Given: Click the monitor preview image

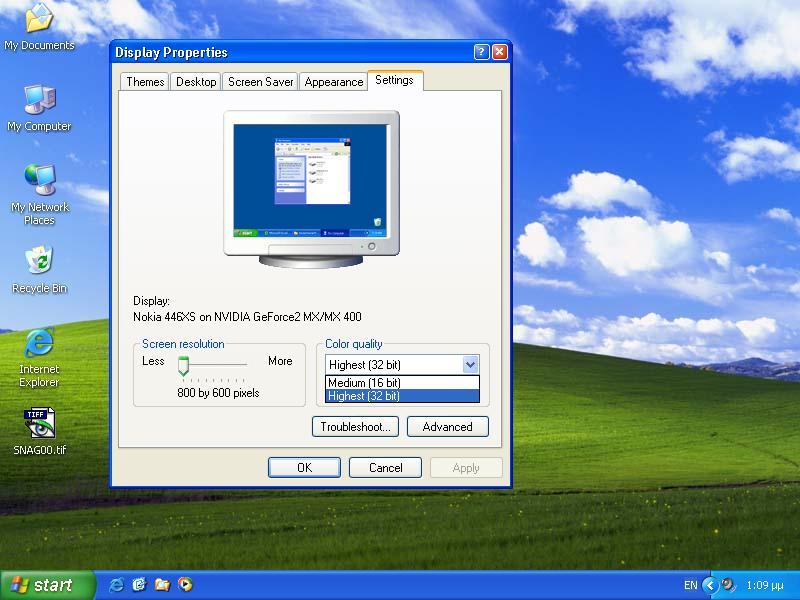Looking at the screenshot, I should tap(311, 189).
